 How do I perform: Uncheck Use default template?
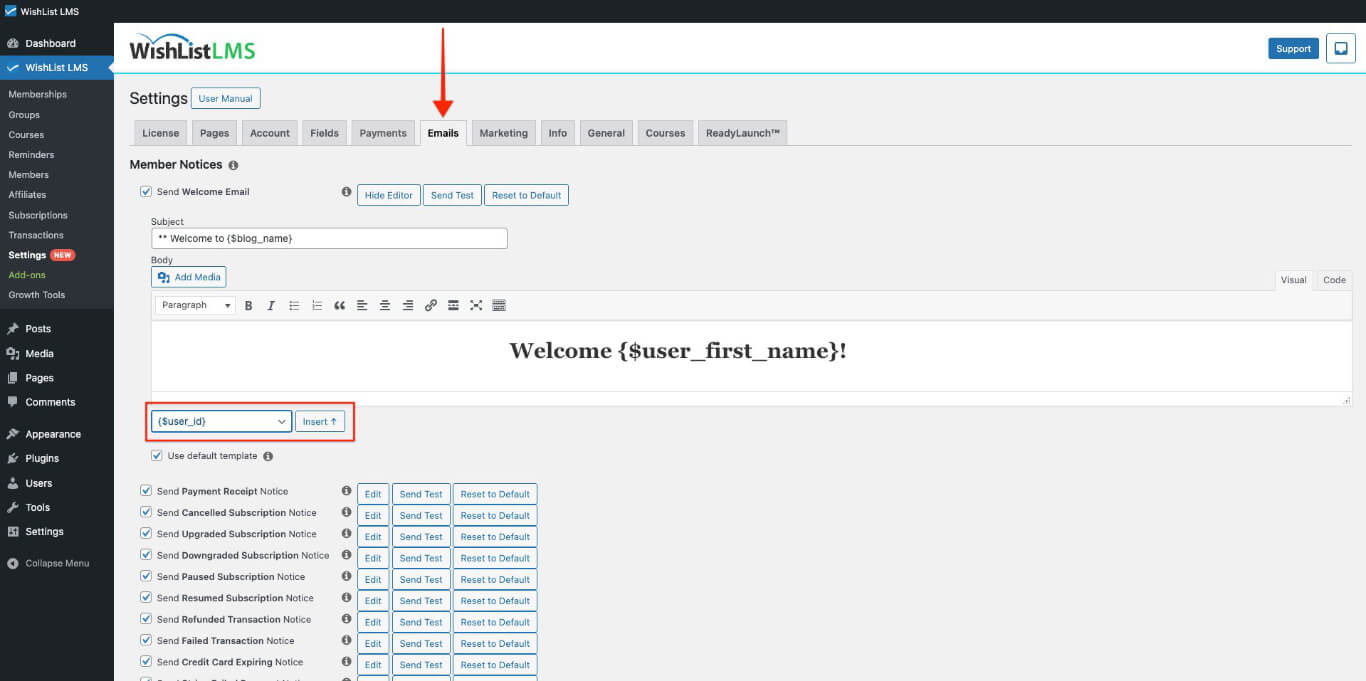157,455
